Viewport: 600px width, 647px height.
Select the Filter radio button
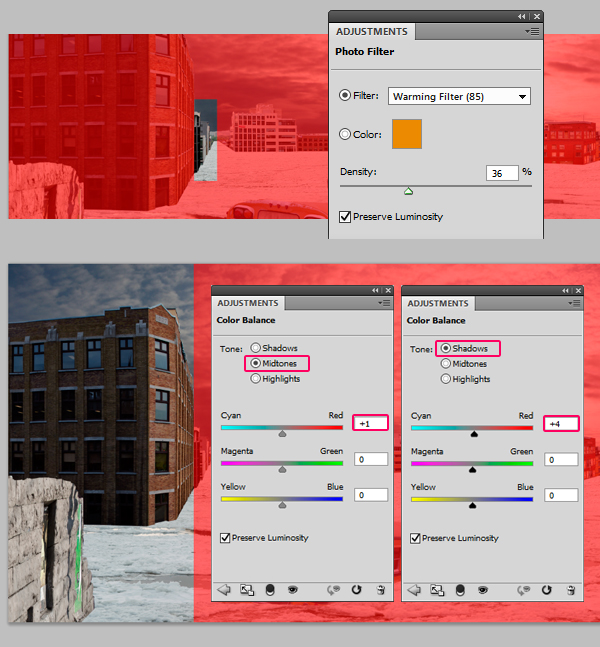pyautogui.click(x=345, y=95)
